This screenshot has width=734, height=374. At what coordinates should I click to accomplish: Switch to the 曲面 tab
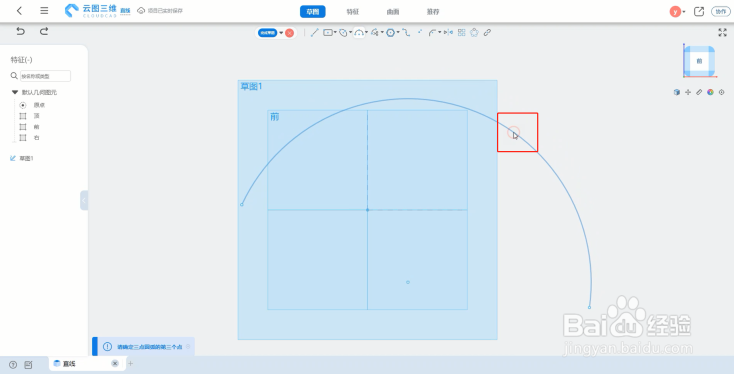[393, 12]
